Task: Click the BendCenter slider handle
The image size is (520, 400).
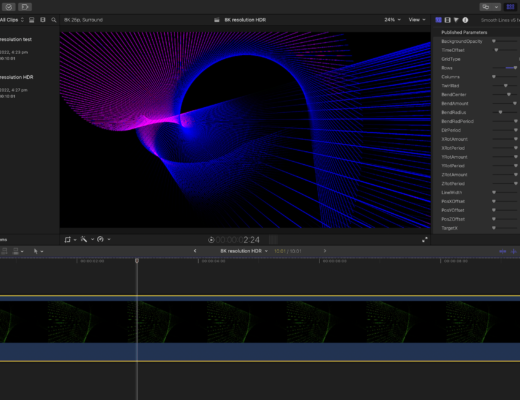Action: pyautogui.click(x=509, y=95)
